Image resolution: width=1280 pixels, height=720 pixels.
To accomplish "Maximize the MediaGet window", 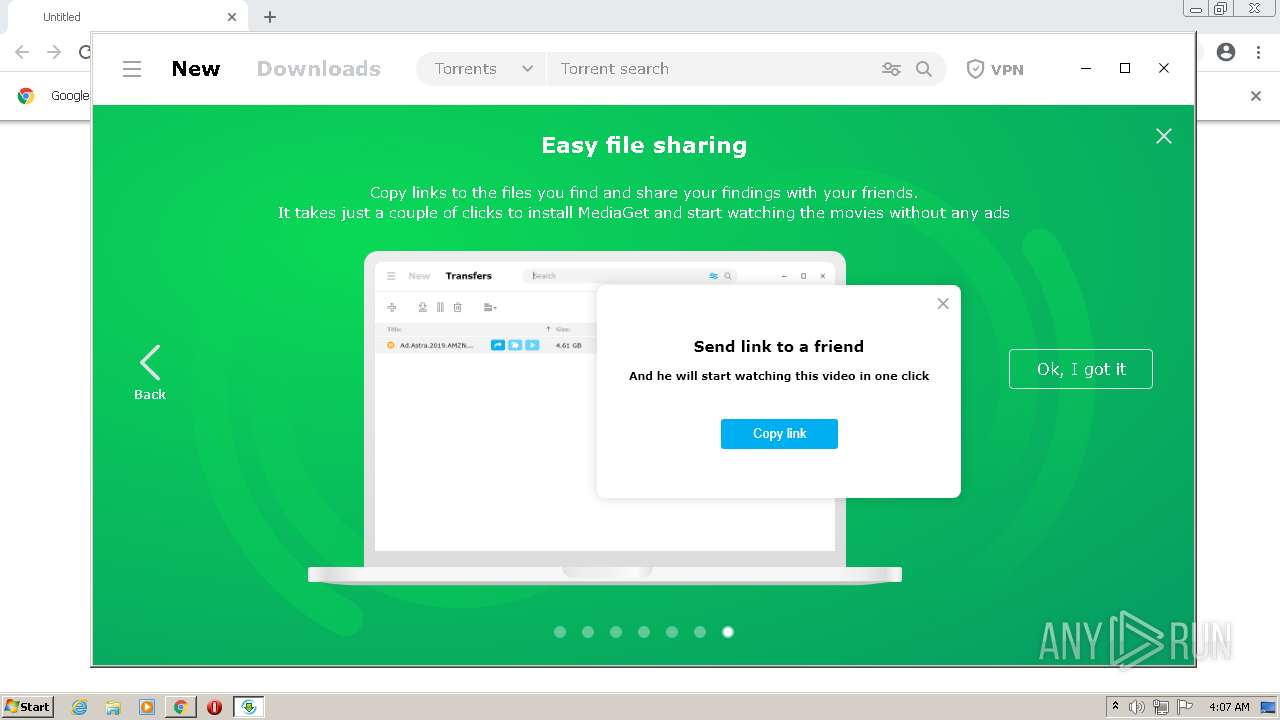I will [x=1125, y=68].
